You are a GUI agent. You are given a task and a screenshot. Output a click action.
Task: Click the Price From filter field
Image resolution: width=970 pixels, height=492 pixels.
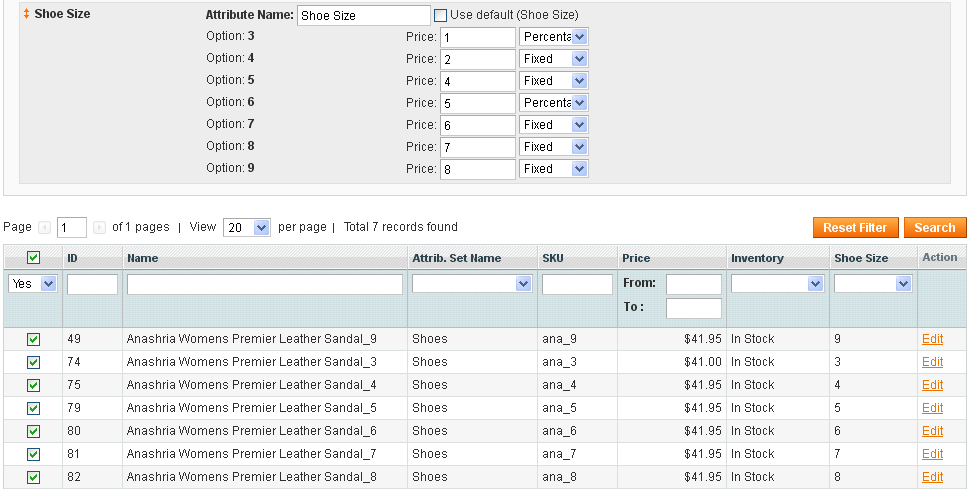pos(693,284)
